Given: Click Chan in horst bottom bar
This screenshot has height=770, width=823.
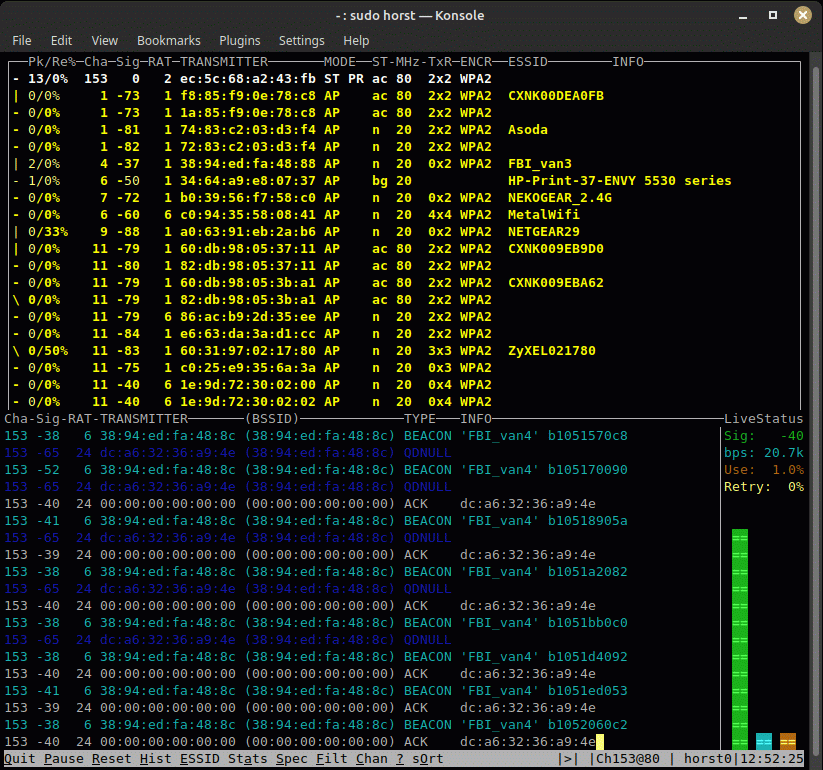Looking at the screenshot, I should coord(372,758).
